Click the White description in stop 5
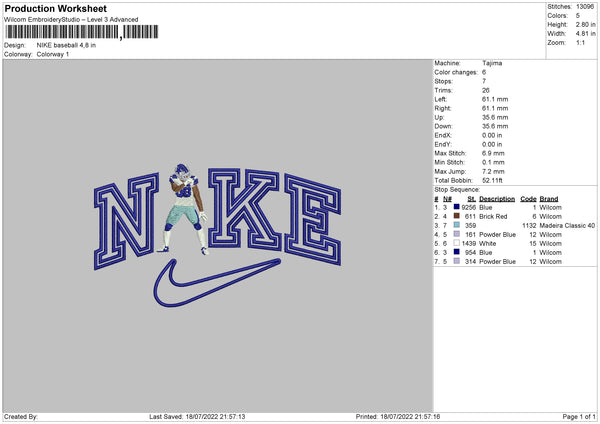 click(x=488, y=244)
